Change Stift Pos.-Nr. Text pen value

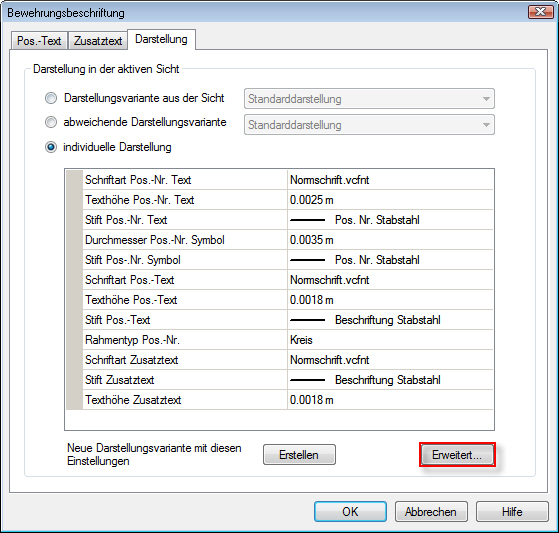pyautogui.click(x=390, y=220)
